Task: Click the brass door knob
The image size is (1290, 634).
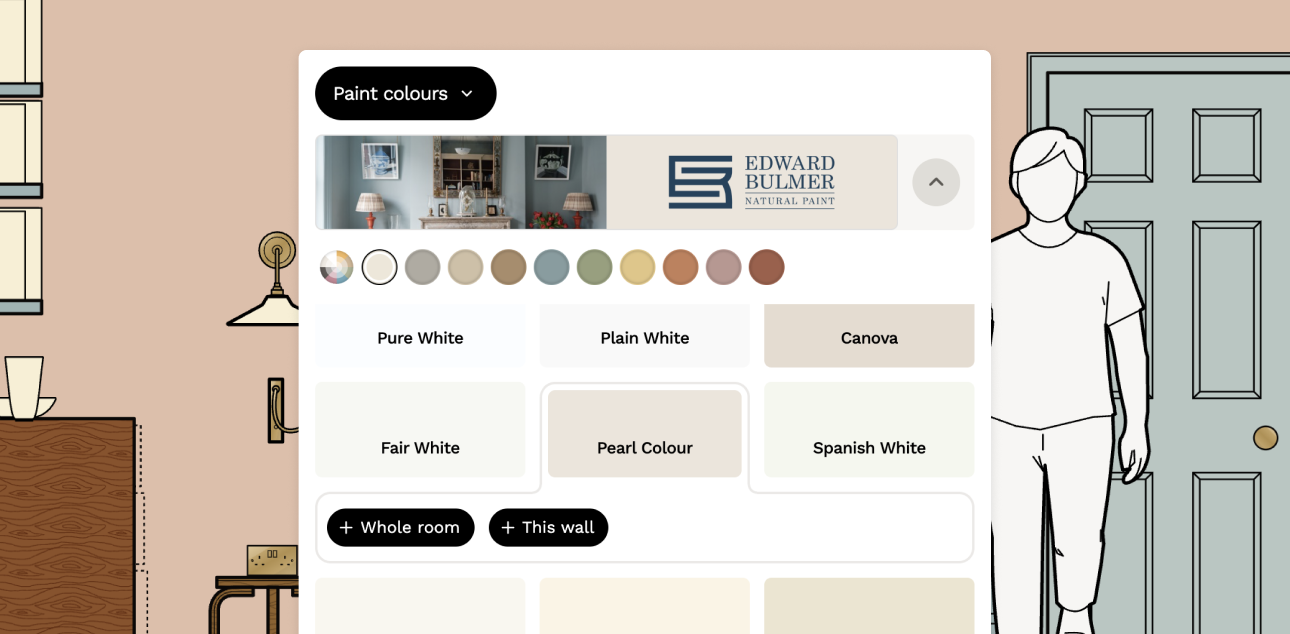Action: coord(1266,437)
